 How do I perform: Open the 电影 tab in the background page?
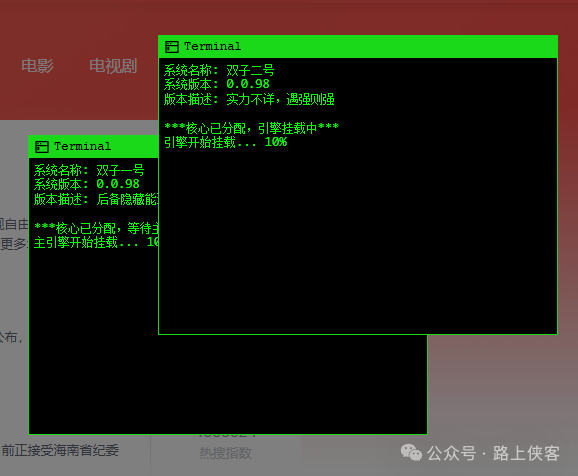point(37,66)
